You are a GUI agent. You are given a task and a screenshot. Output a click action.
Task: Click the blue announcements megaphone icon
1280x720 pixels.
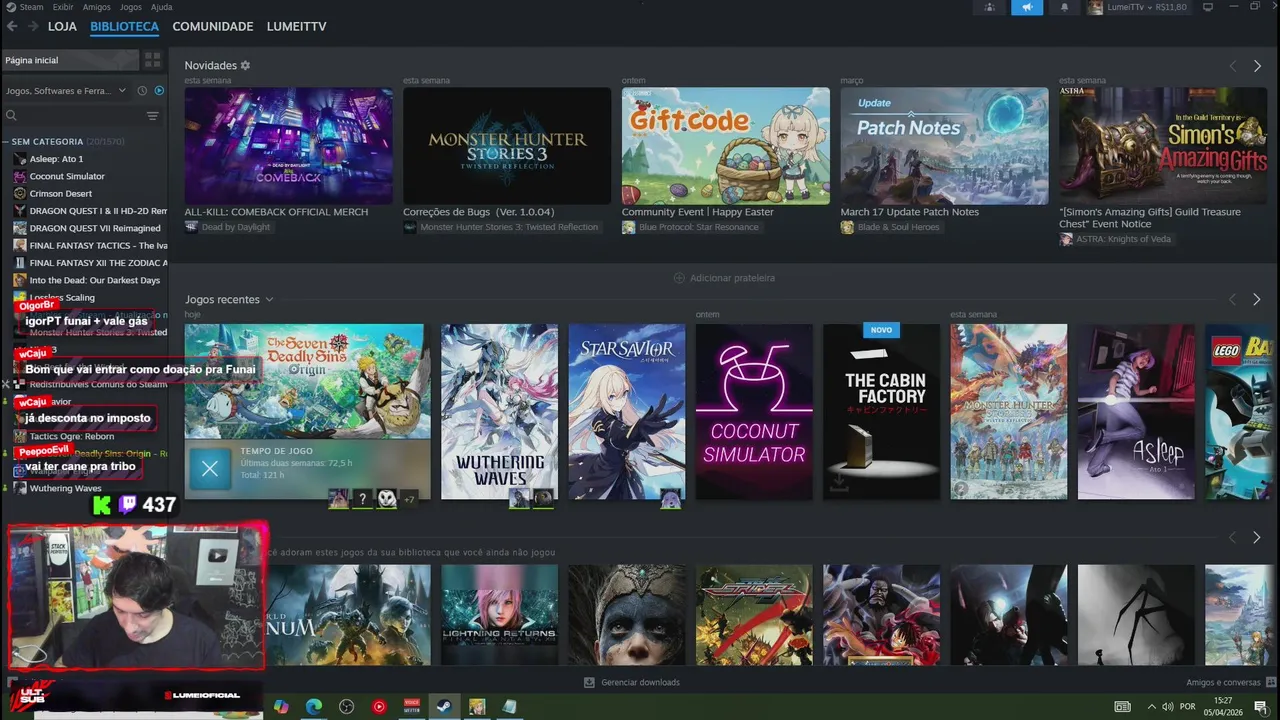click(x=1027, y=7)
